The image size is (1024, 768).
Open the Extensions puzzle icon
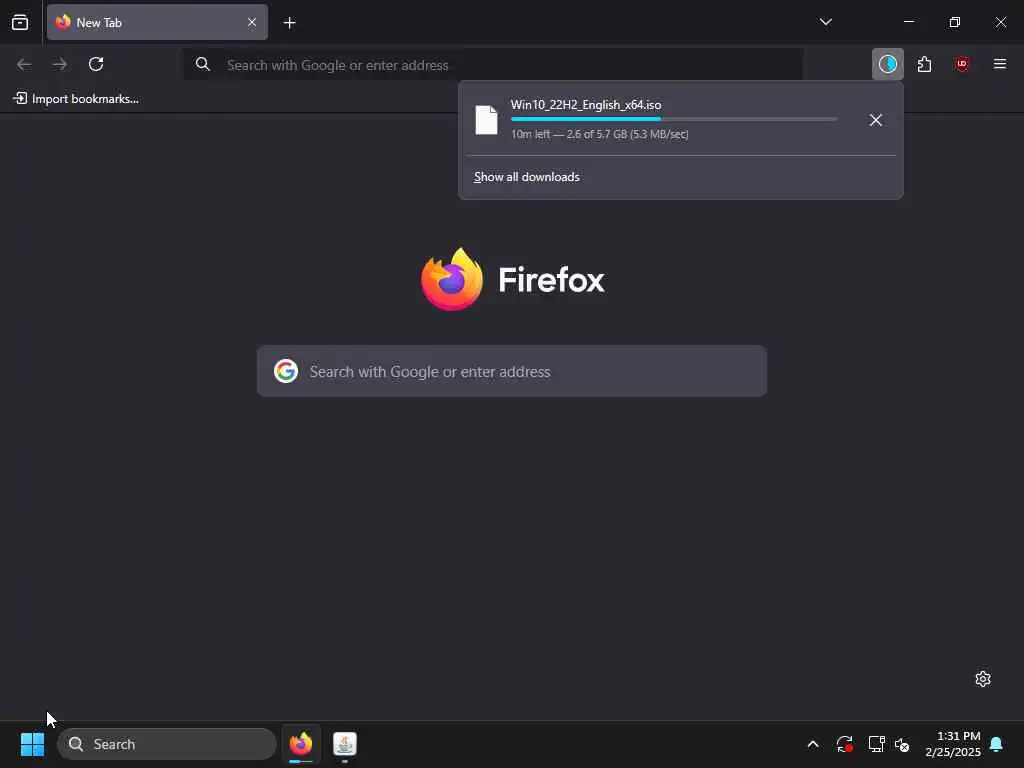(924, 64)
